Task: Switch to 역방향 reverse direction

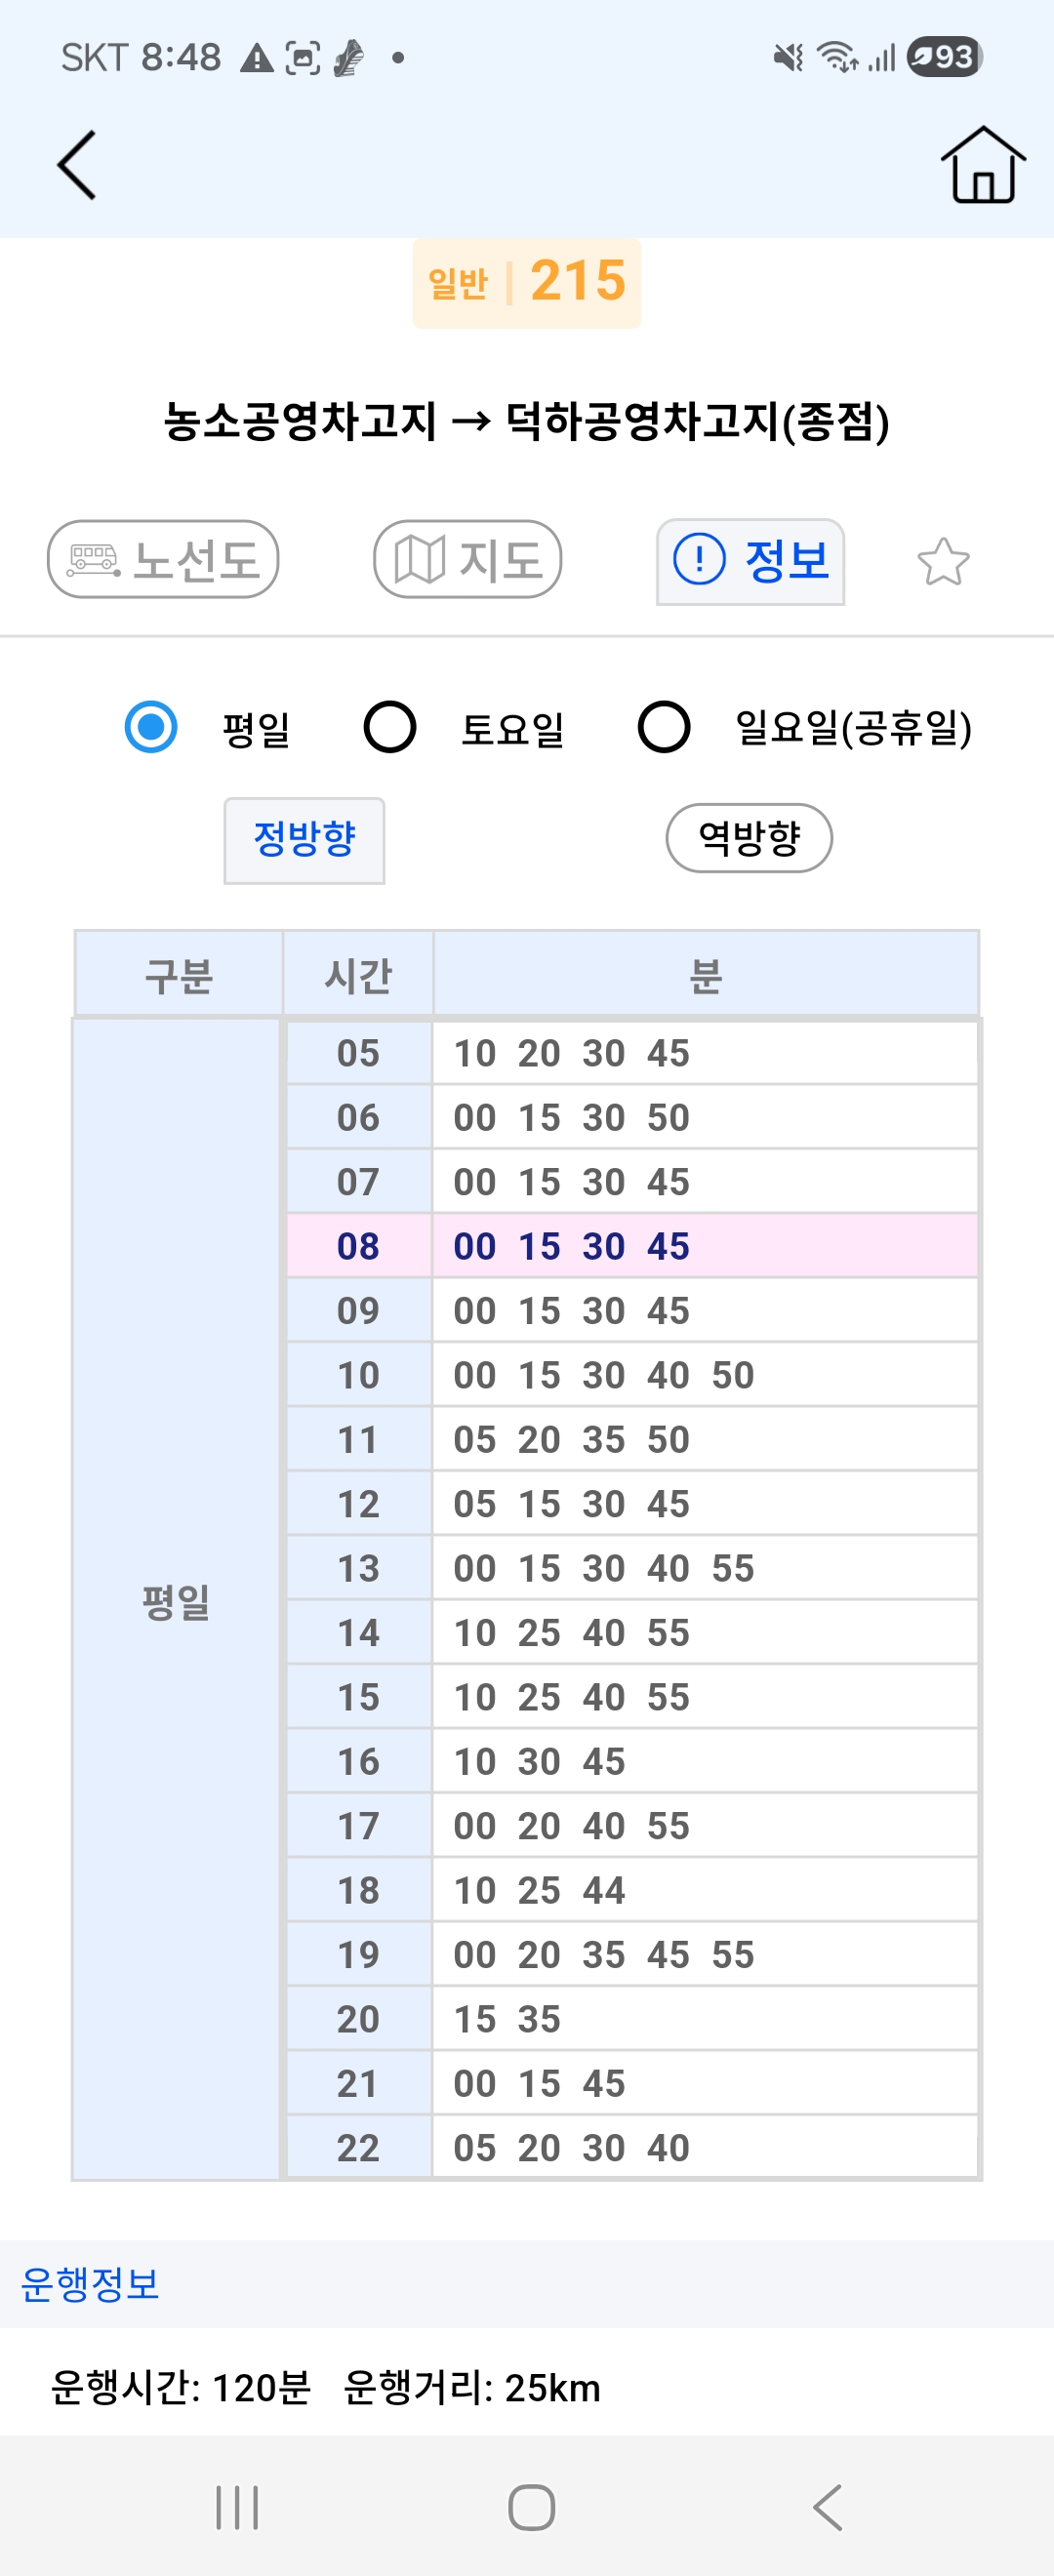Action: tap(749, 838)
